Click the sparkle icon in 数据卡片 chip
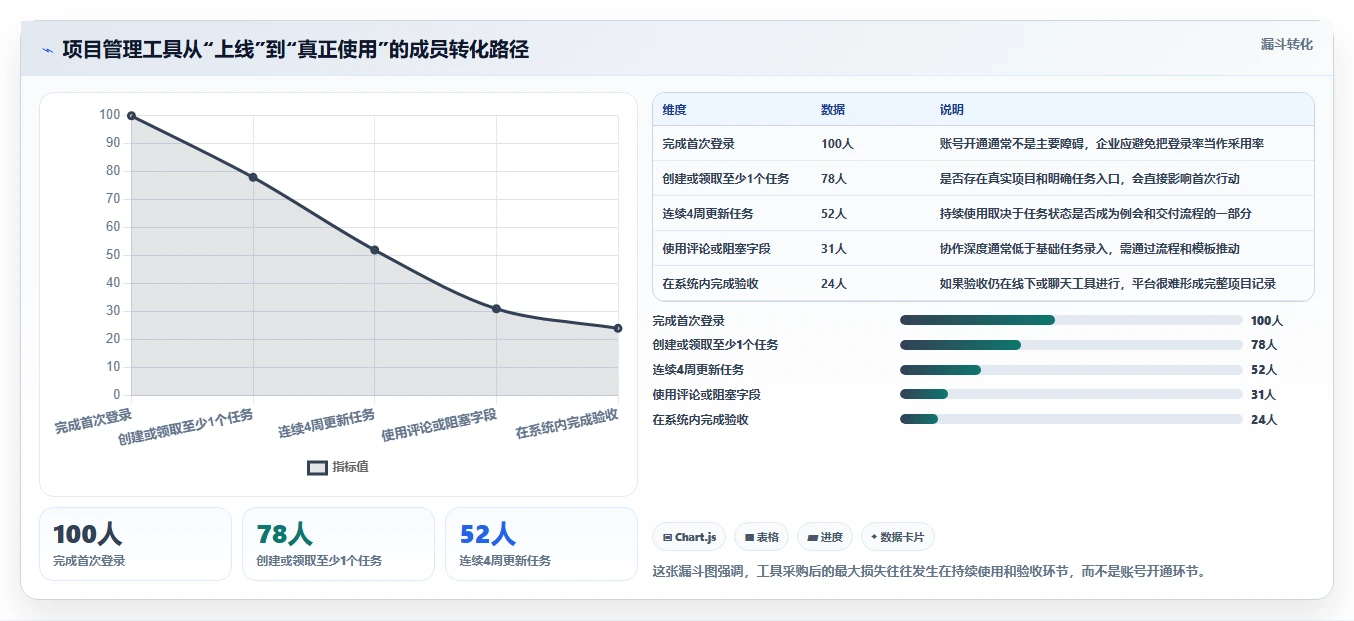1354x621 pixels. 874,537
